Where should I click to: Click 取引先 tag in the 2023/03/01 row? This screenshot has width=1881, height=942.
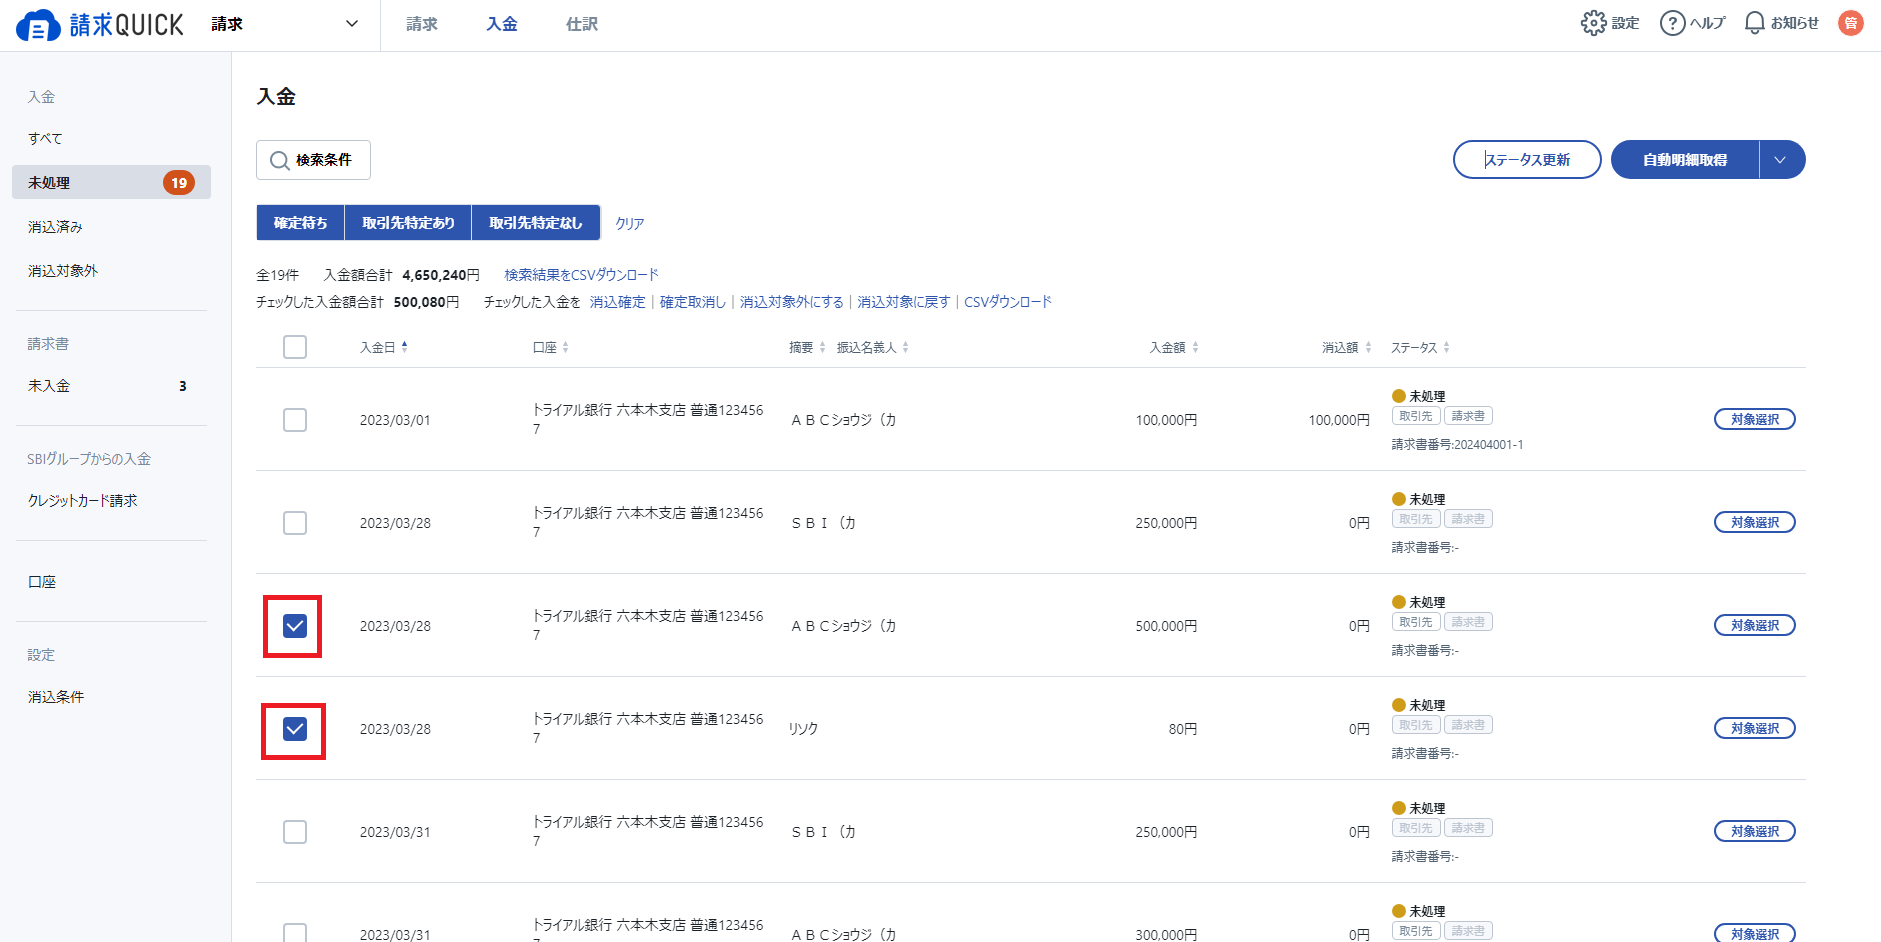click(1416, 416)
